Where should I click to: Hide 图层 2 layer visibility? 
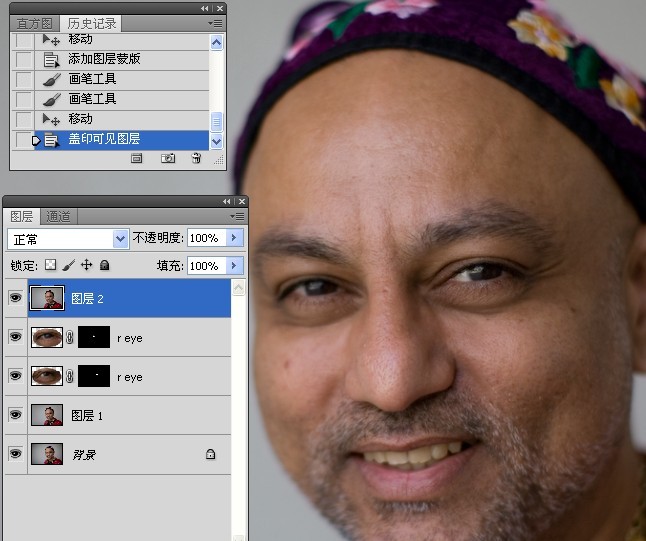click(16, 297)
